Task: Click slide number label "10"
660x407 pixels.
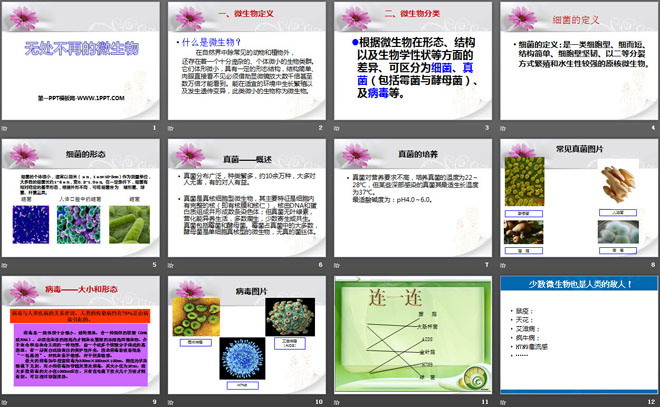Action: 319,402
